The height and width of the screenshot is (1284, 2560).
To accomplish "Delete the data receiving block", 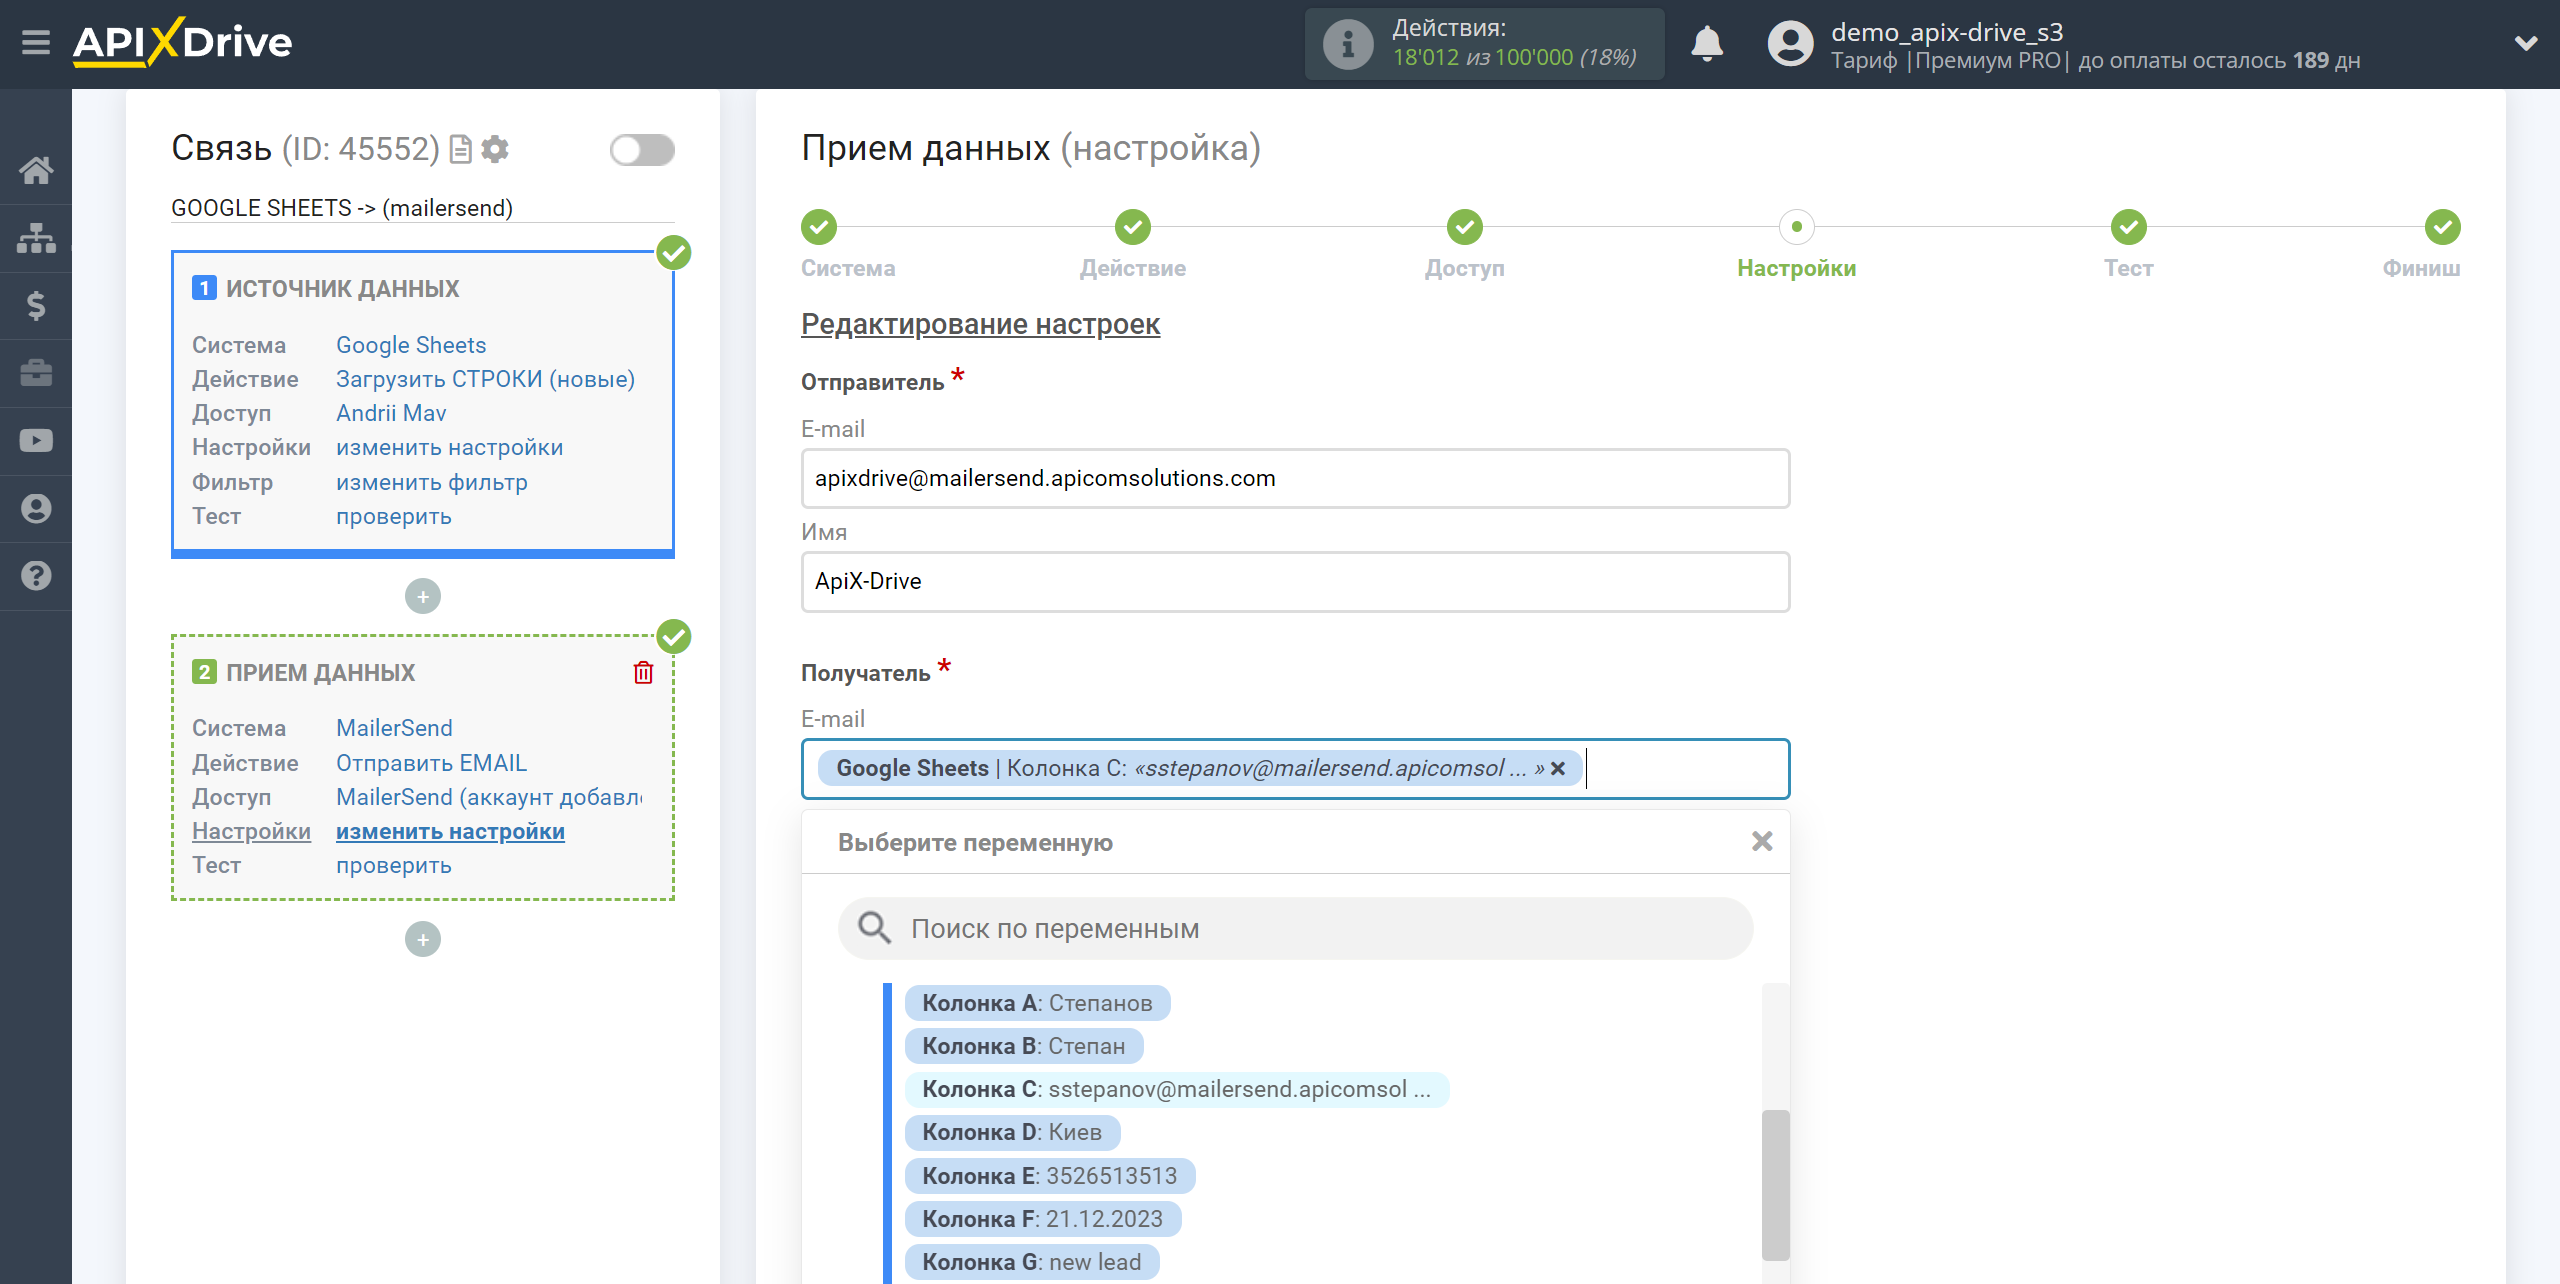I will [x=643, y=672].
